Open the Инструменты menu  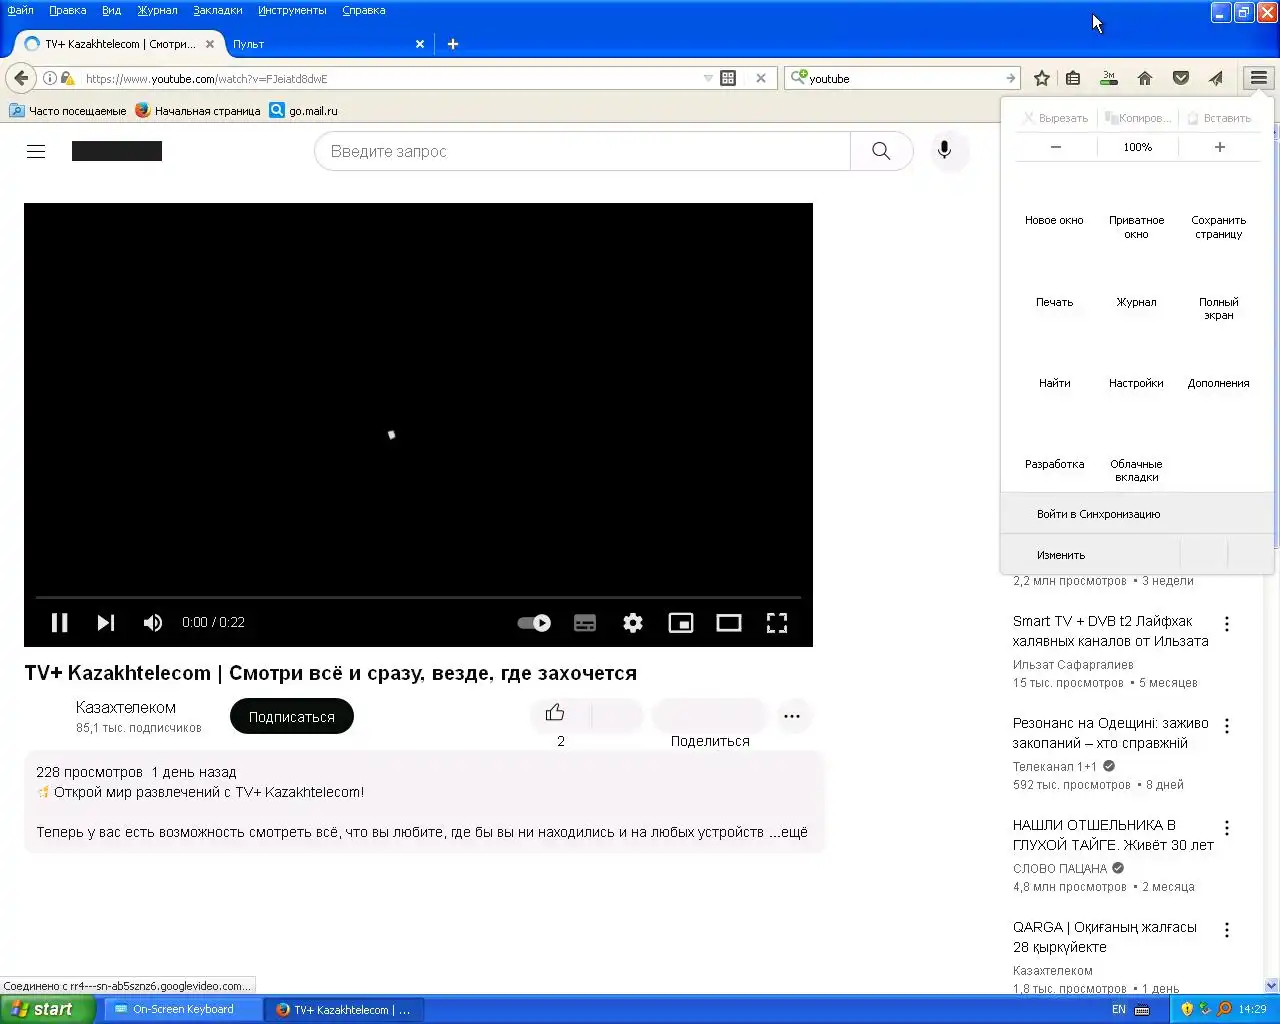(292, 10)
